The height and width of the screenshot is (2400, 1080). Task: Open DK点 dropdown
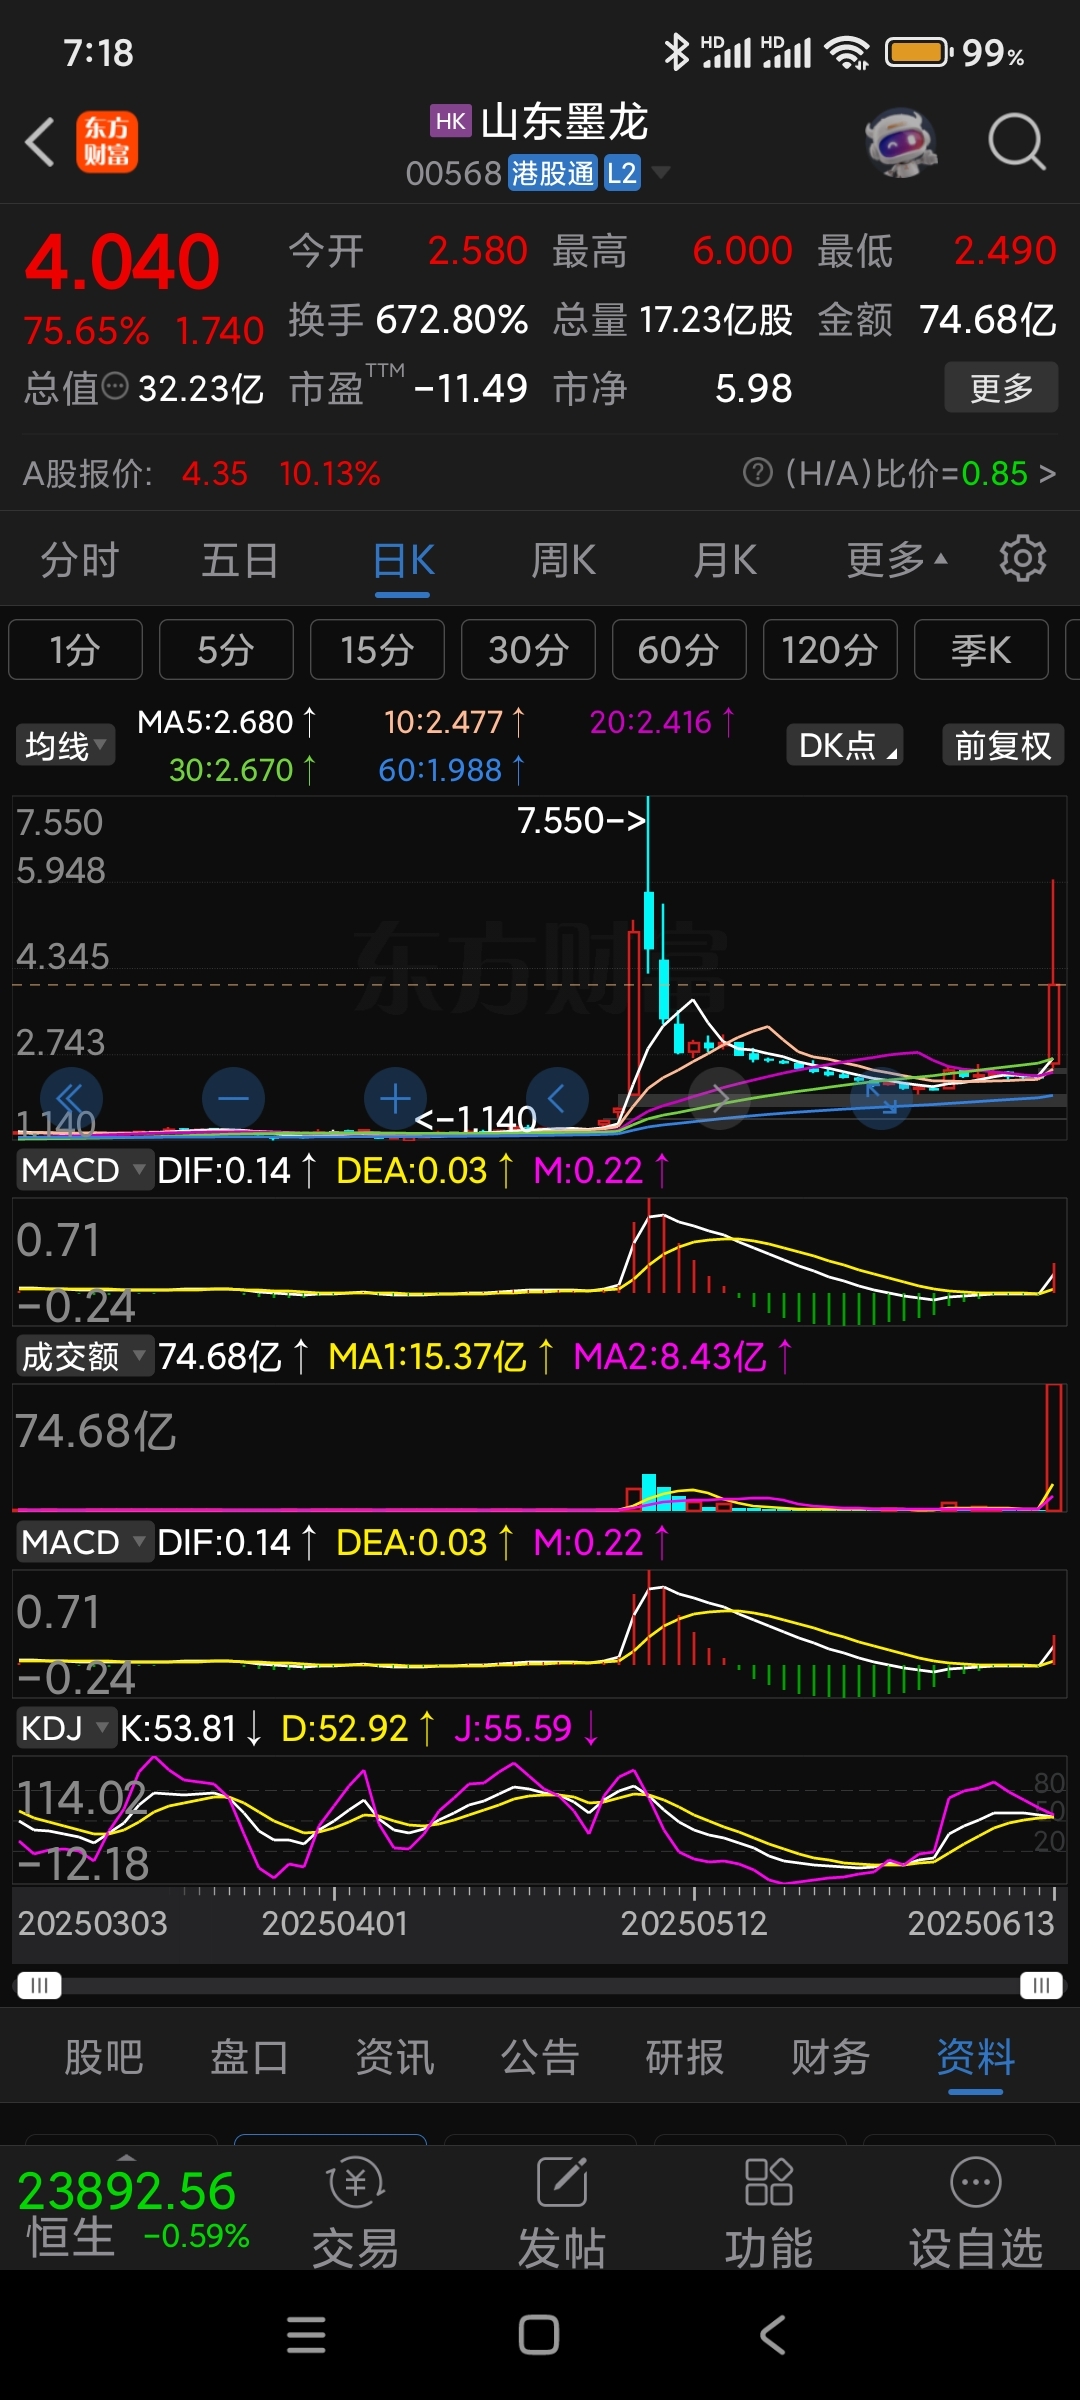(x=845, y=745)
